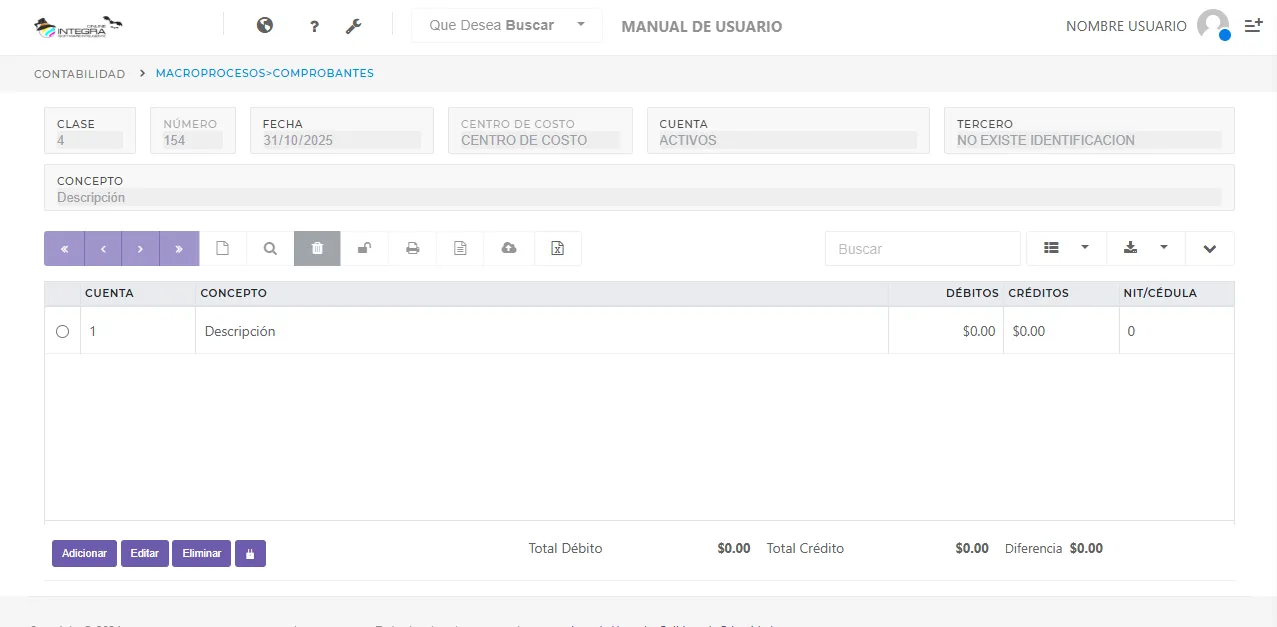Export to Excel using the Excel icon
1277x627 pixels.
tap(557, 248)
